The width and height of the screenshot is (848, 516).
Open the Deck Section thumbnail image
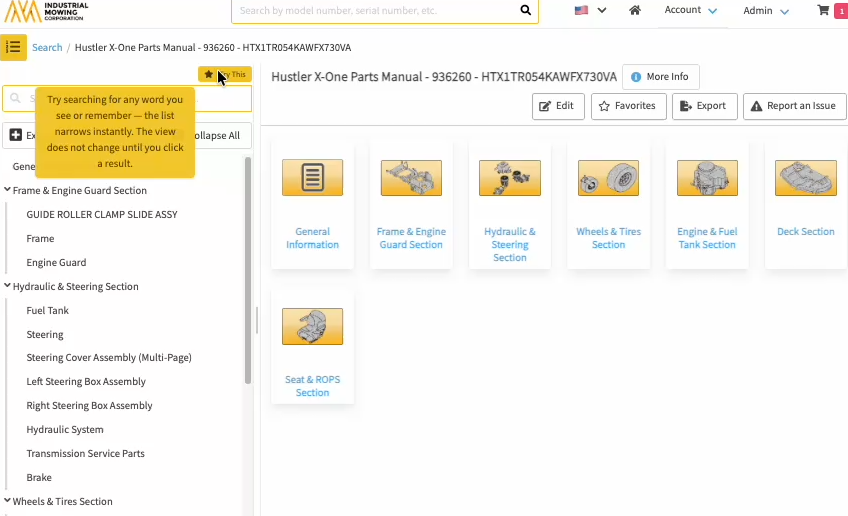[805, 178]
